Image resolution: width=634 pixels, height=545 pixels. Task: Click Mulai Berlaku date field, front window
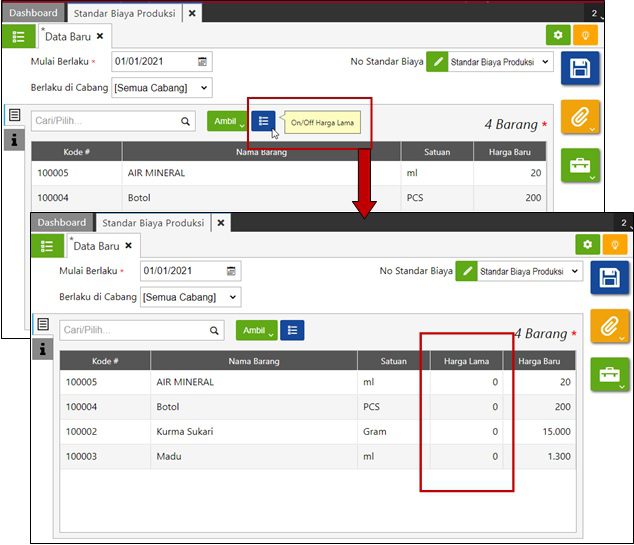[190, 271]
